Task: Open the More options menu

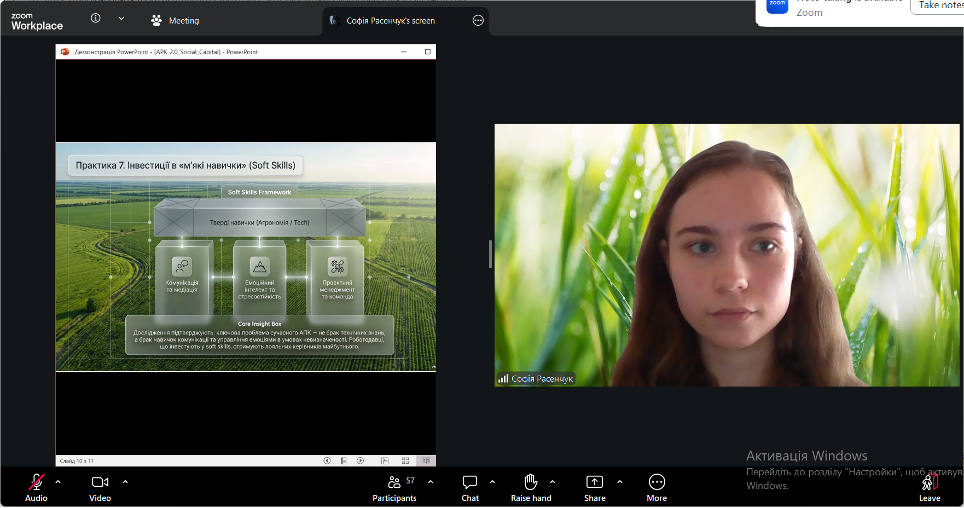Action: pyautogui.click(x=657, y=483)
